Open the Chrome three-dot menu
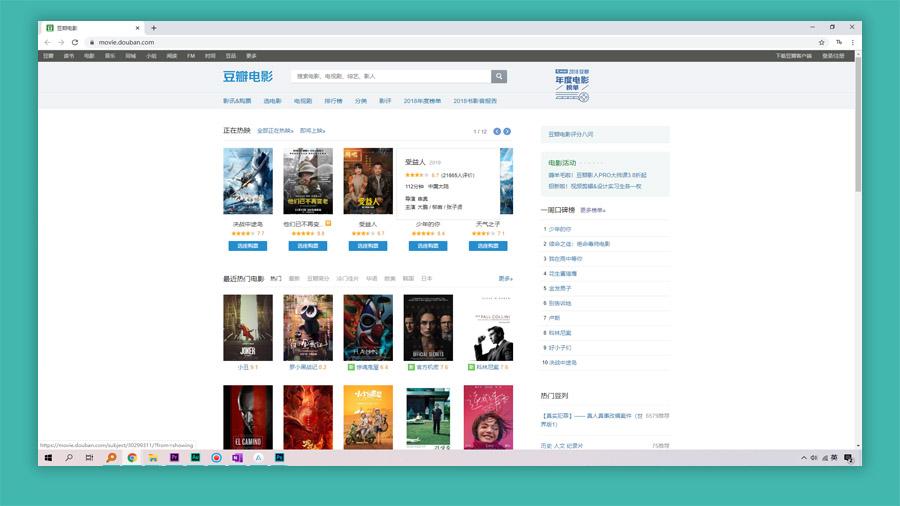This screenshot has width=900, height=506. (x=852, y=42)
